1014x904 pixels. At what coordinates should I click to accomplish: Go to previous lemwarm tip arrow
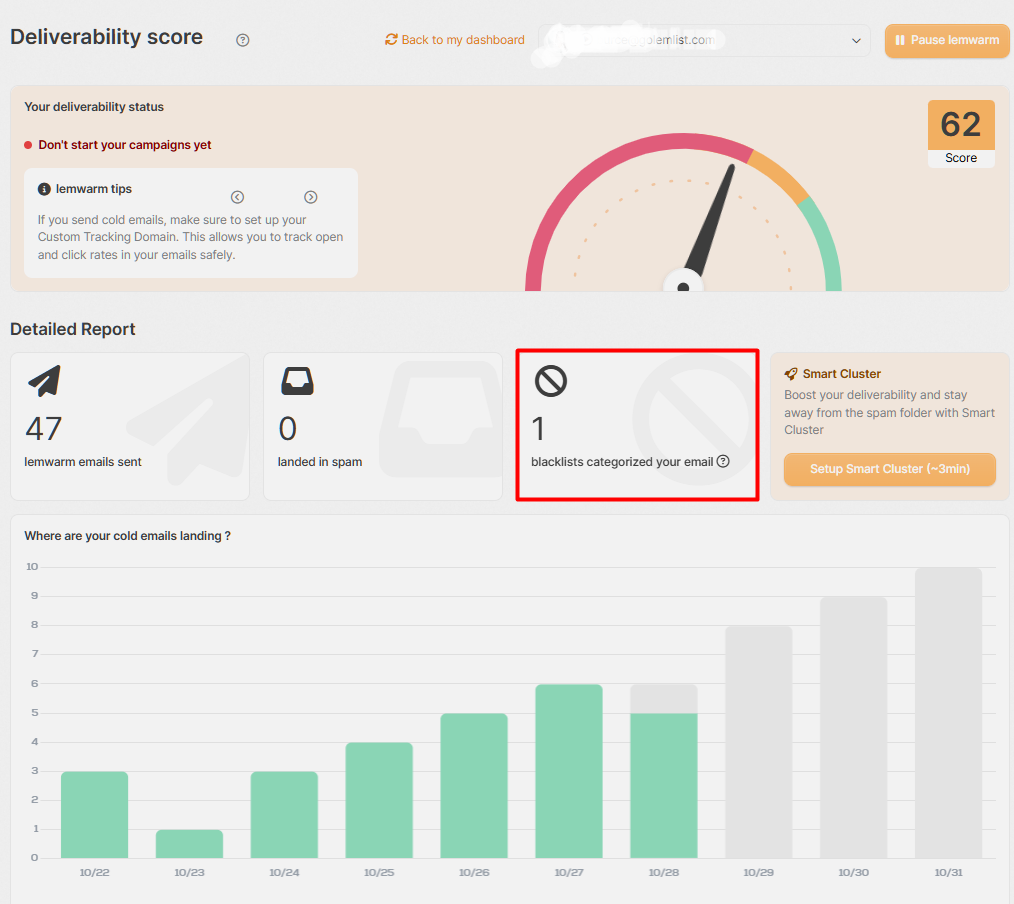(x=237, y=197)
